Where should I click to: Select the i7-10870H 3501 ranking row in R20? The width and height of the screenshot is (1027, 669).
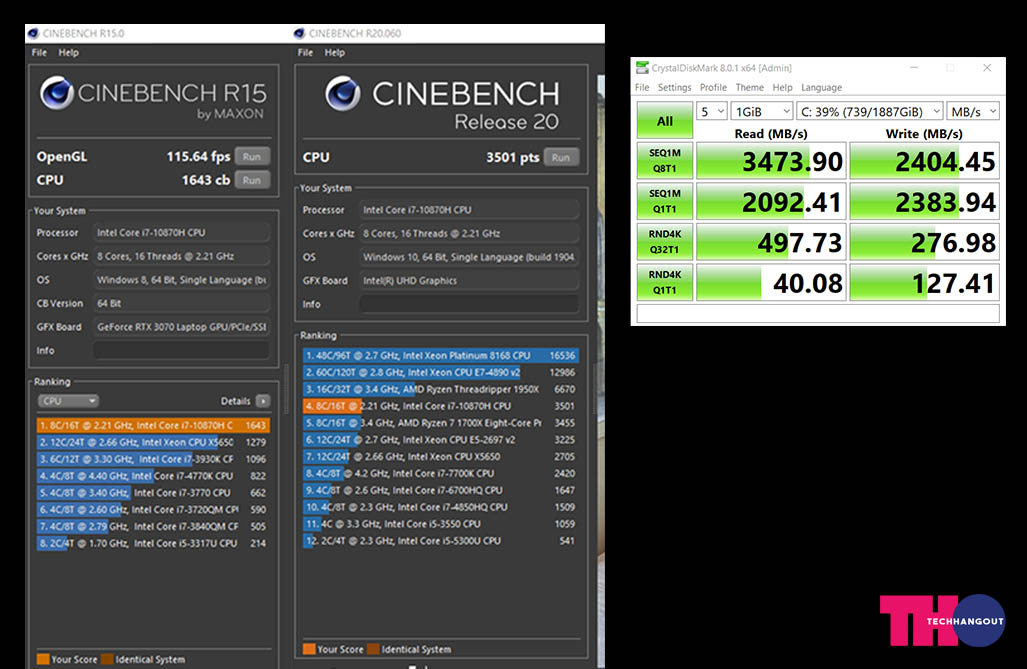coord(441,406)
